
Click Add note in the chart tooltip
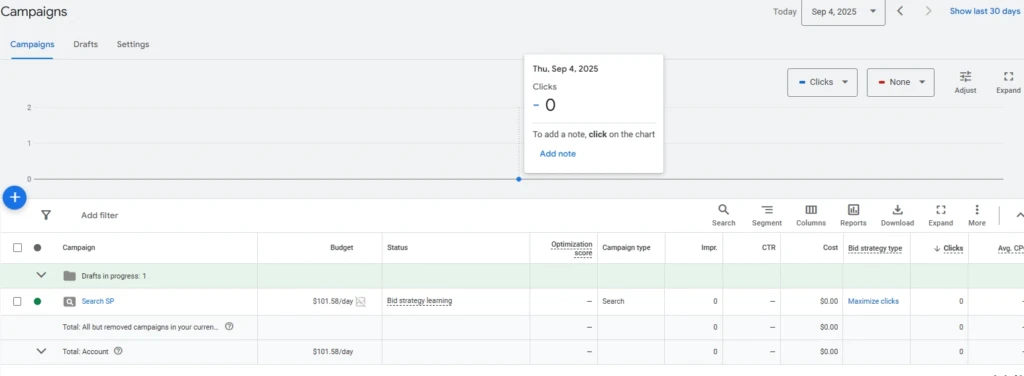coord(558,153)
